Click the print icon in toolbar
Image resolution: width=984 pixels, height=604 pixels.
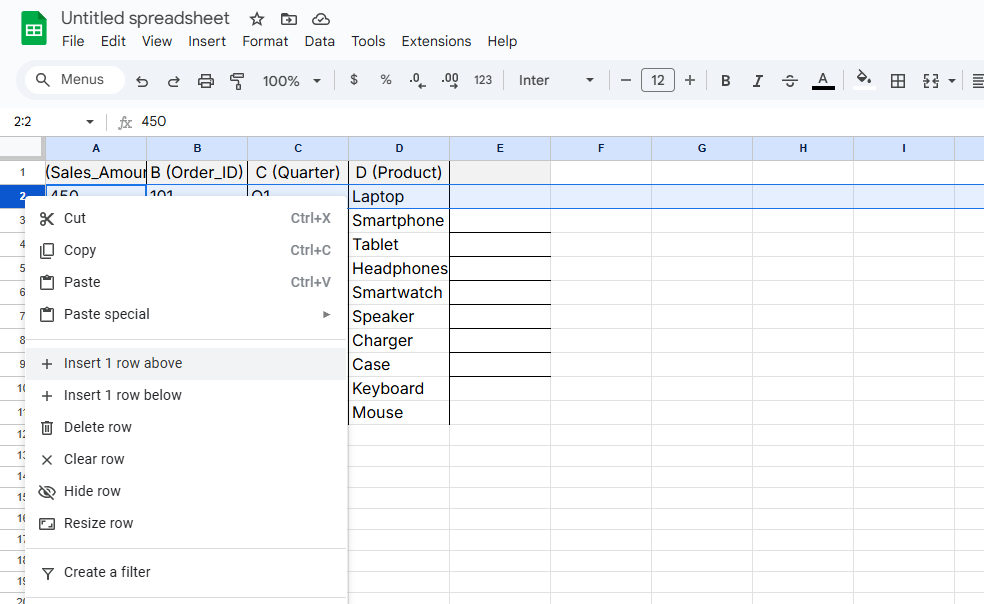206,81
